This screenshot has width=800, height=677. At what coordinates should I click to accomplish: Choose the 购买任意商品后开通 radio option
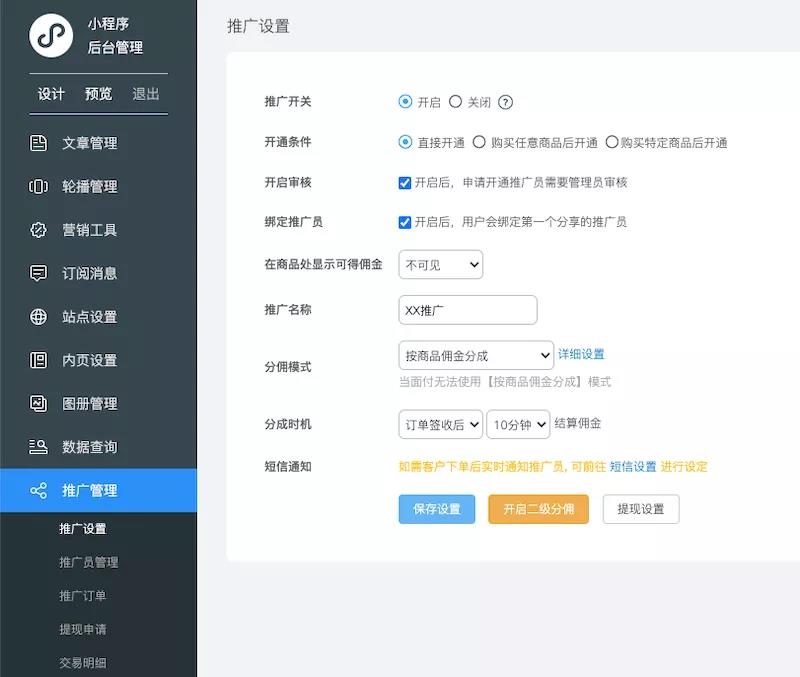click(480, 142)
